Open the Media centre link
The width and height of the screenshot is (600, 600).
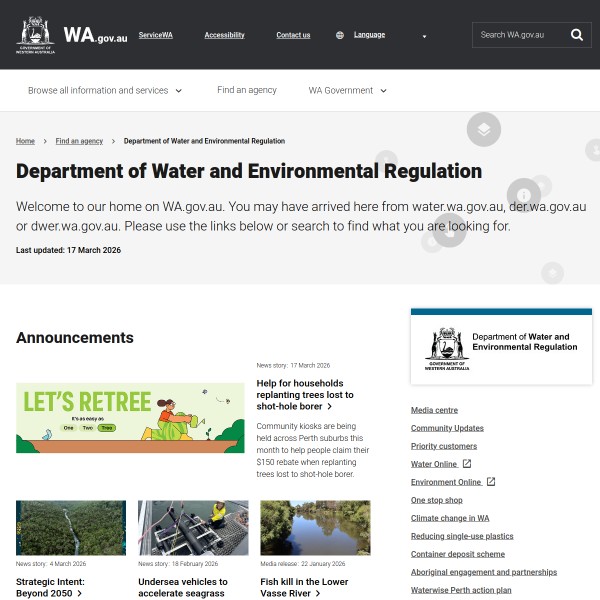tap(434, 410)
